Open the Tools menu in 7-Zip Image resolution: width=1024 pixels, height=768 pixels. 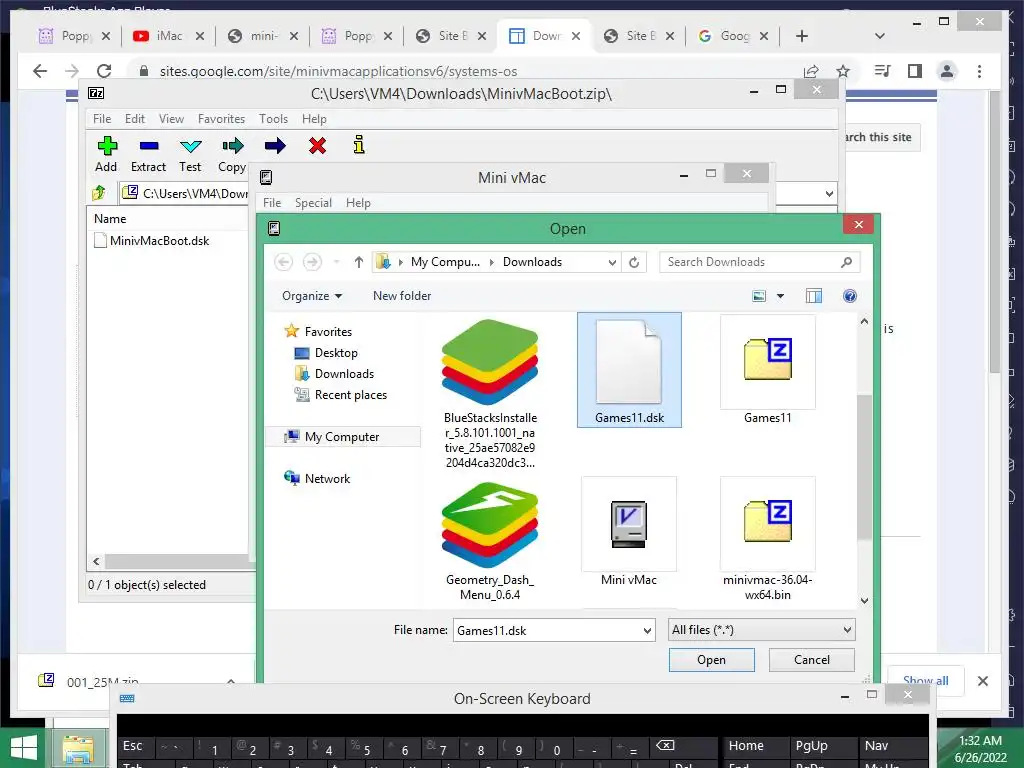tap(273, 119)
